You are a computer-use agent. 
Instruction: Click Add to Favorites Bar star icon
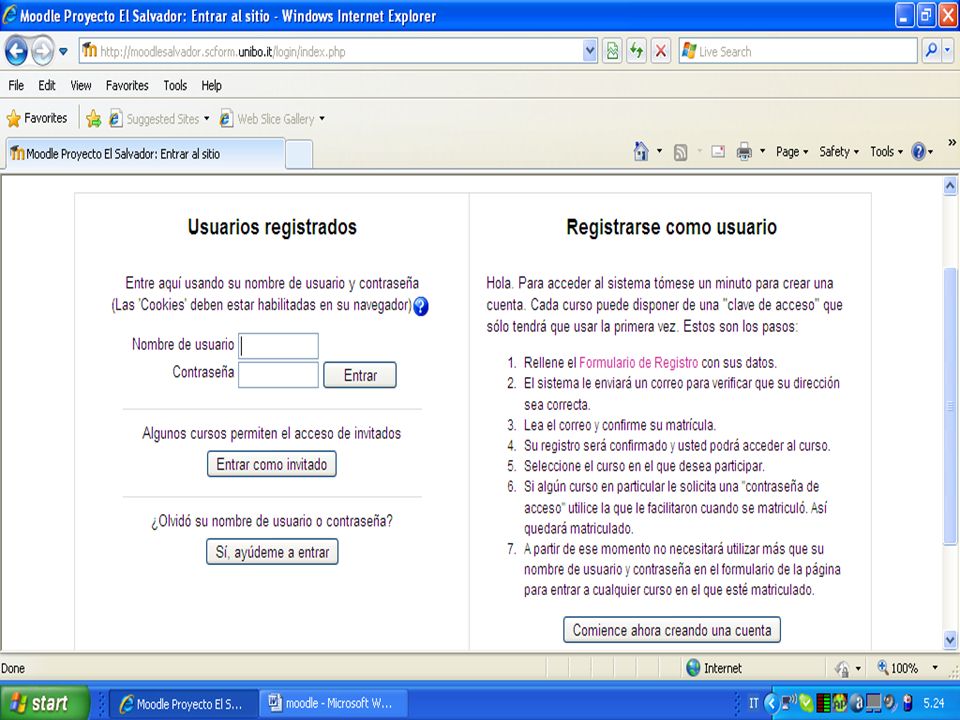(x=94, y=118)
